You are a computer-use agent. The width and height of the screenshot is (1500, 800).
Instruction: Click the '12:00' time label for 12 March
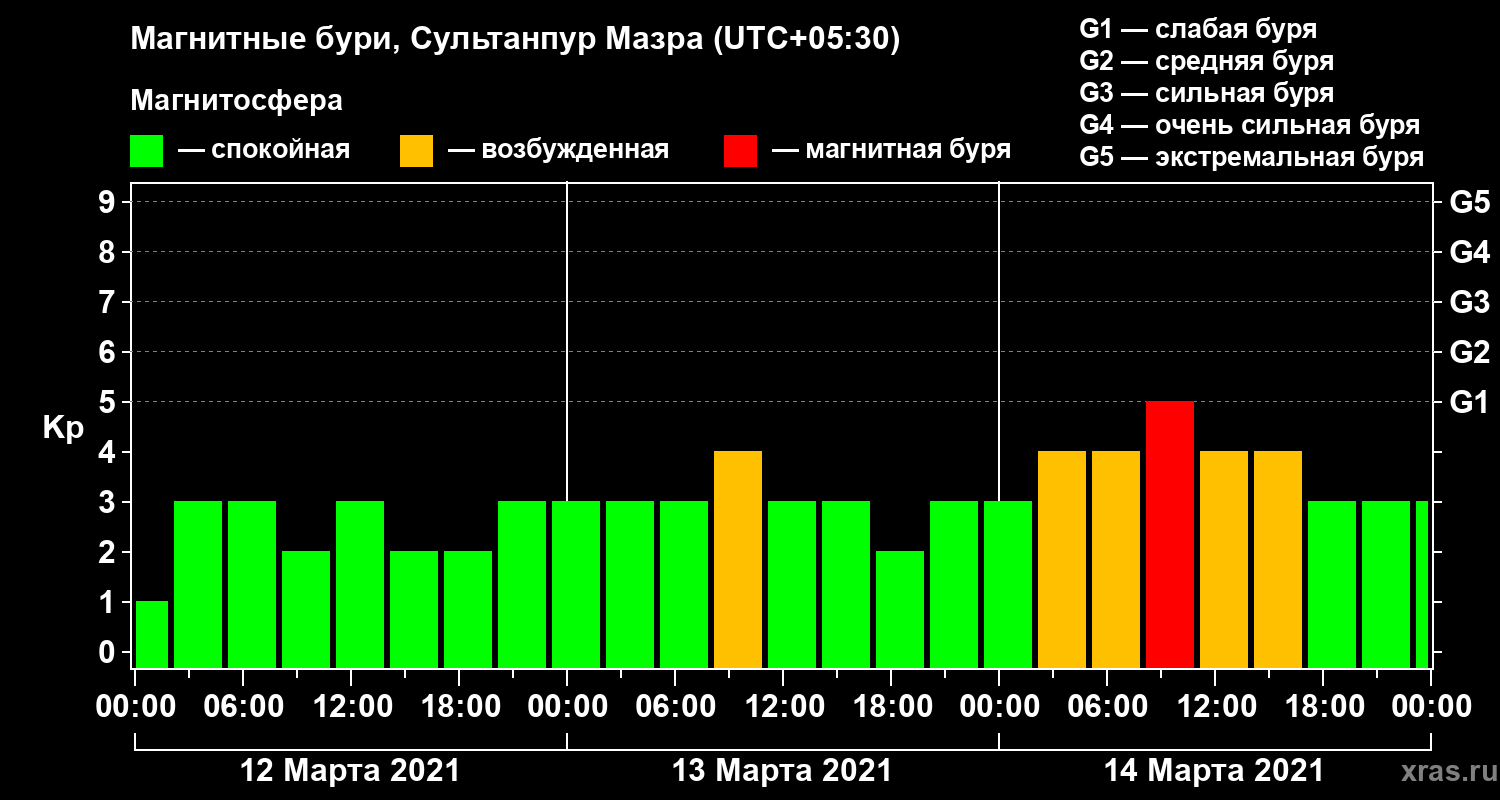pos(351,707)
